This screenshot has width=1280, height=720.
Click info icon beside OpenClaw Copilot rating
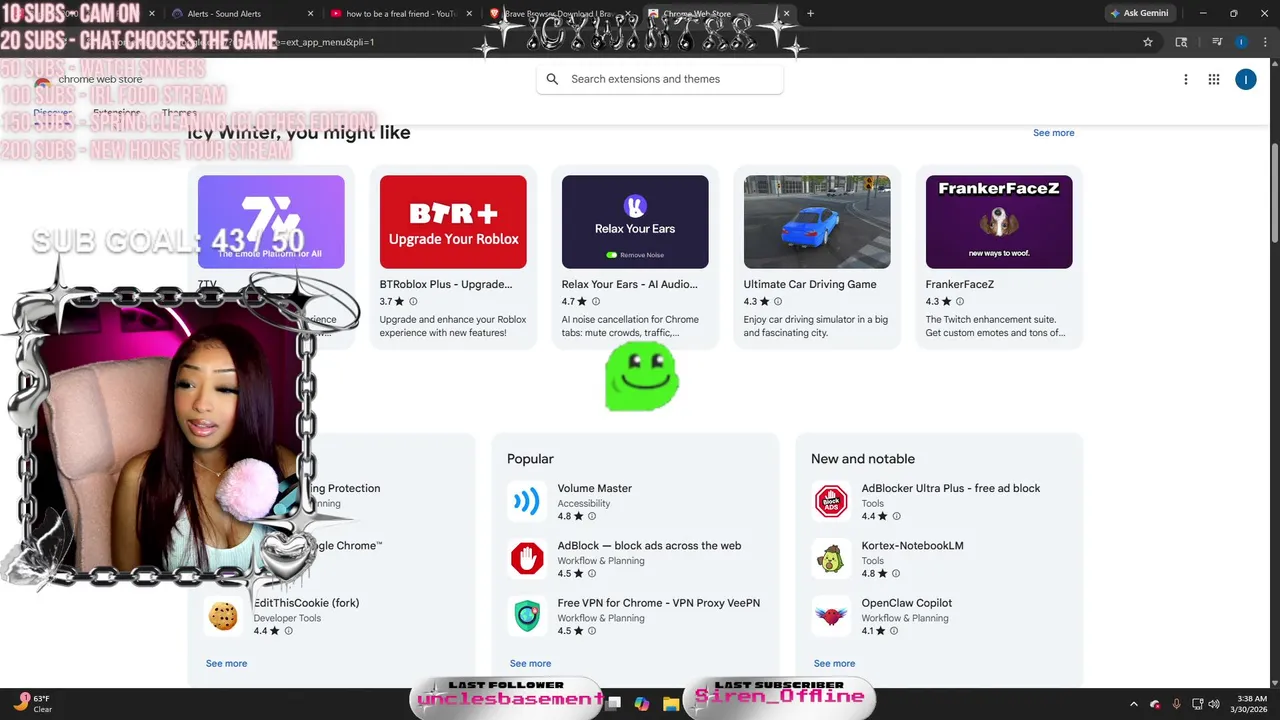click(896, 631)
